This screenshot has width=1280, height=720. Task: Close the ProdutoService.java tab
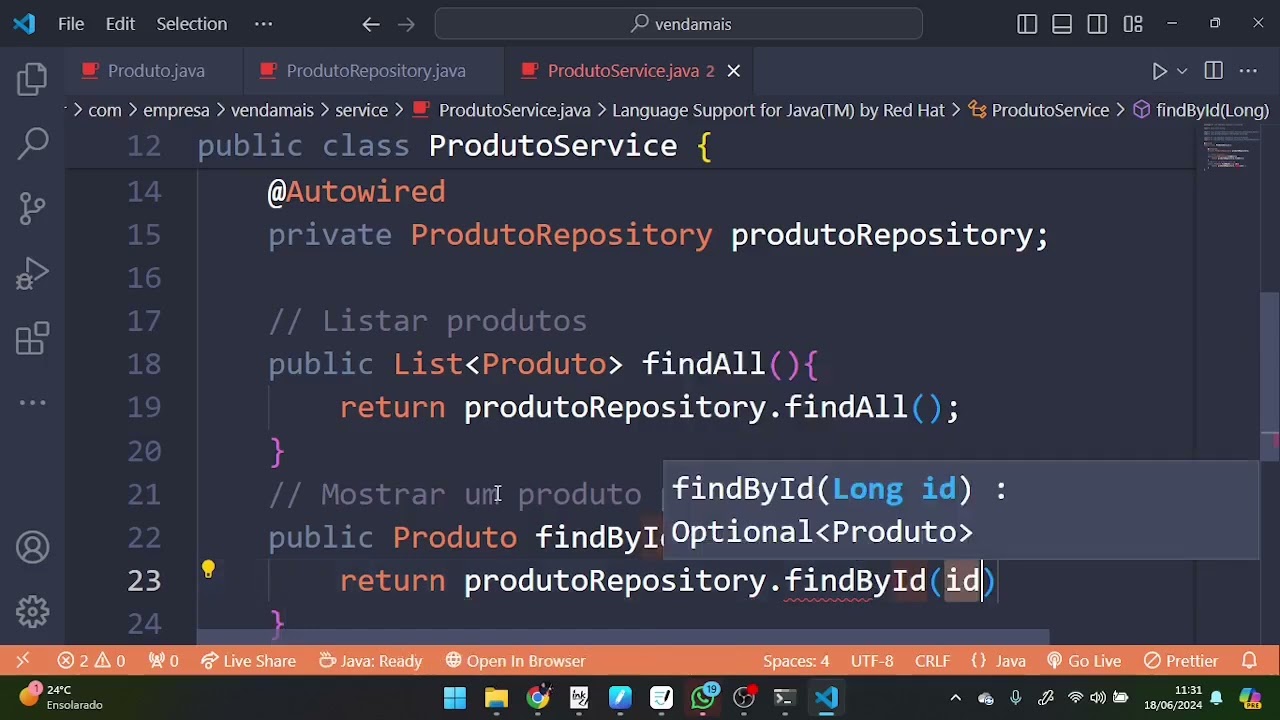734,71
